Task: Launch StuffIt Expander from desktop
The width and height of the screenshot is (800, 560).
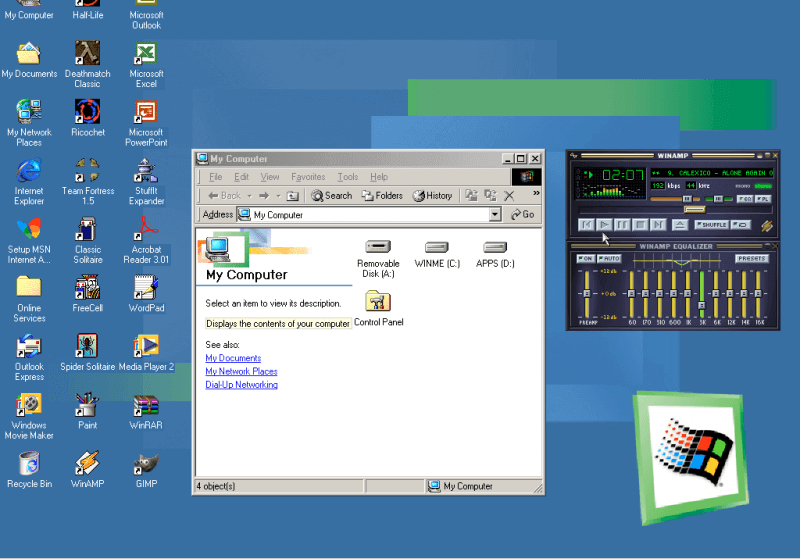Action: [x=146, y=181]
